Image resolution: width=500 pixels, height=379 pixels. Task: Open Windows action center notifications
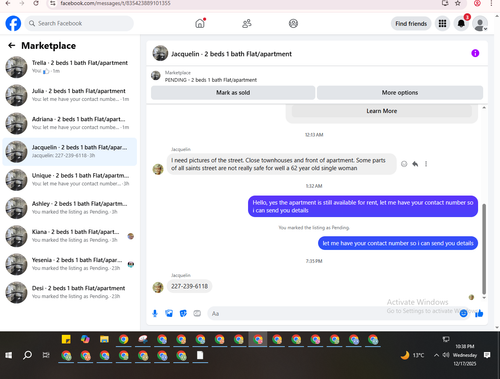point(487,355)
